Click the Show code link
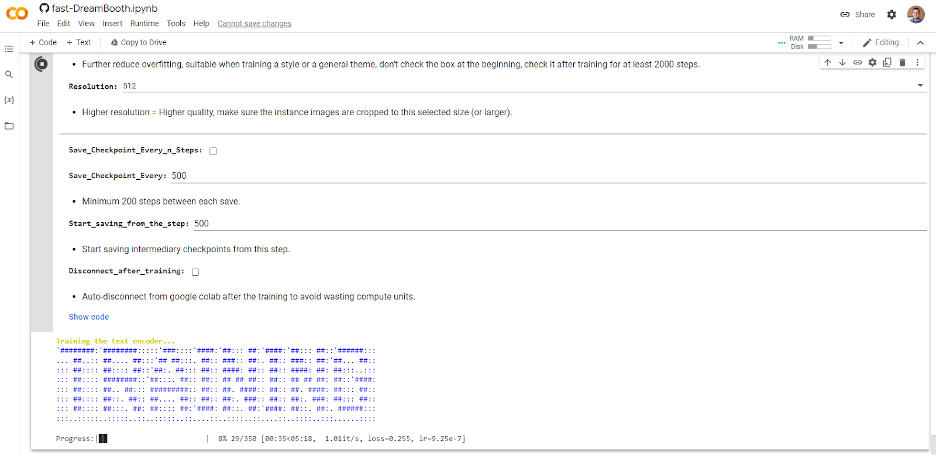The height and width of the screenshot is (456, 936). point(89,317)
